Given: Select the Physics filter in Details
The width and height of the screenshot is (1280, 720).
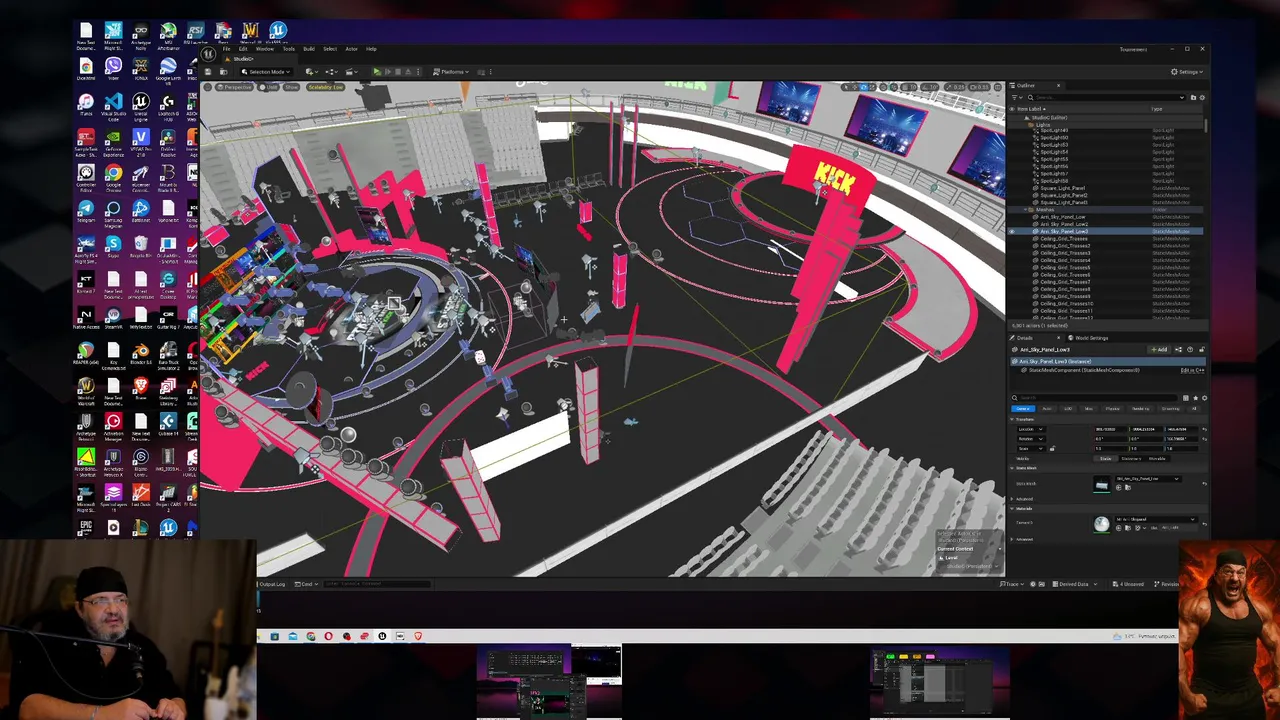Looking at the screenshot, I should 1113,409.
